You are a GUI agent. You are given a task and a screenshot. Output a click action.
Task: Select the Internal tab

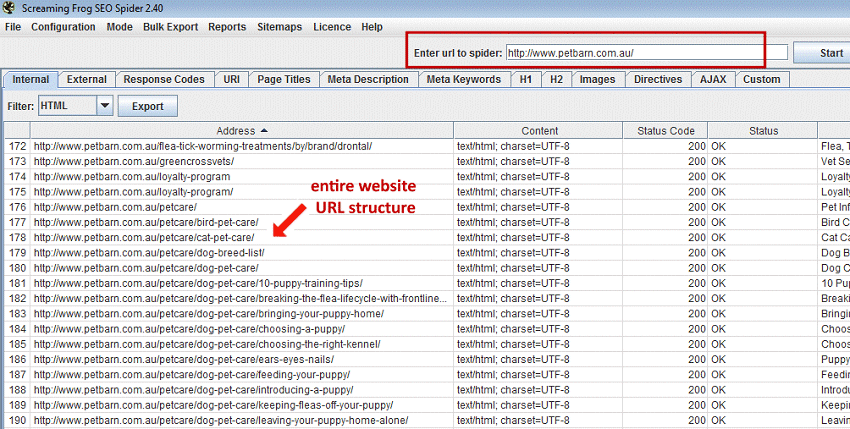click(30, 79)
